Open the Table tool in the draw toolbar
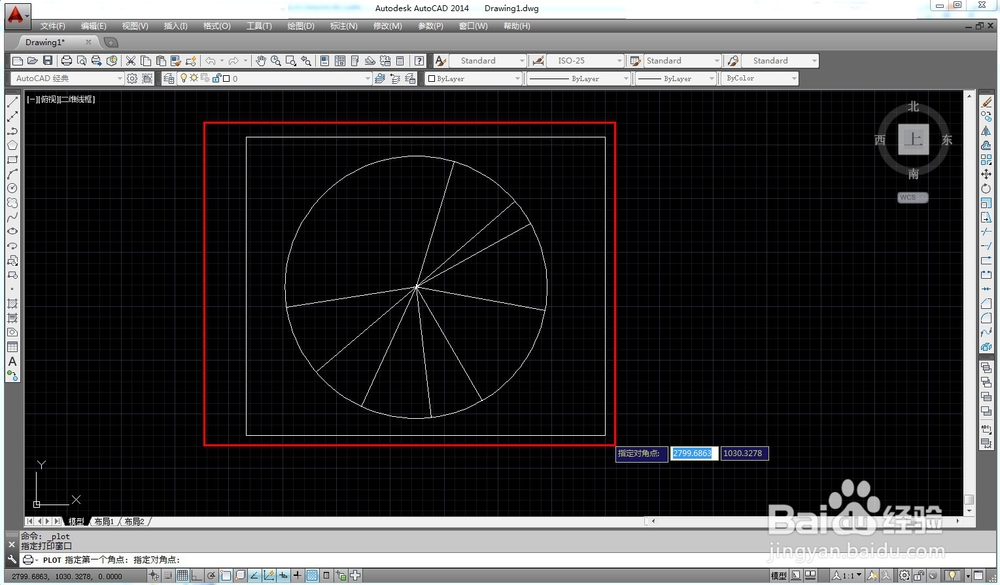 pyautogui.click(x=12, y=347)
